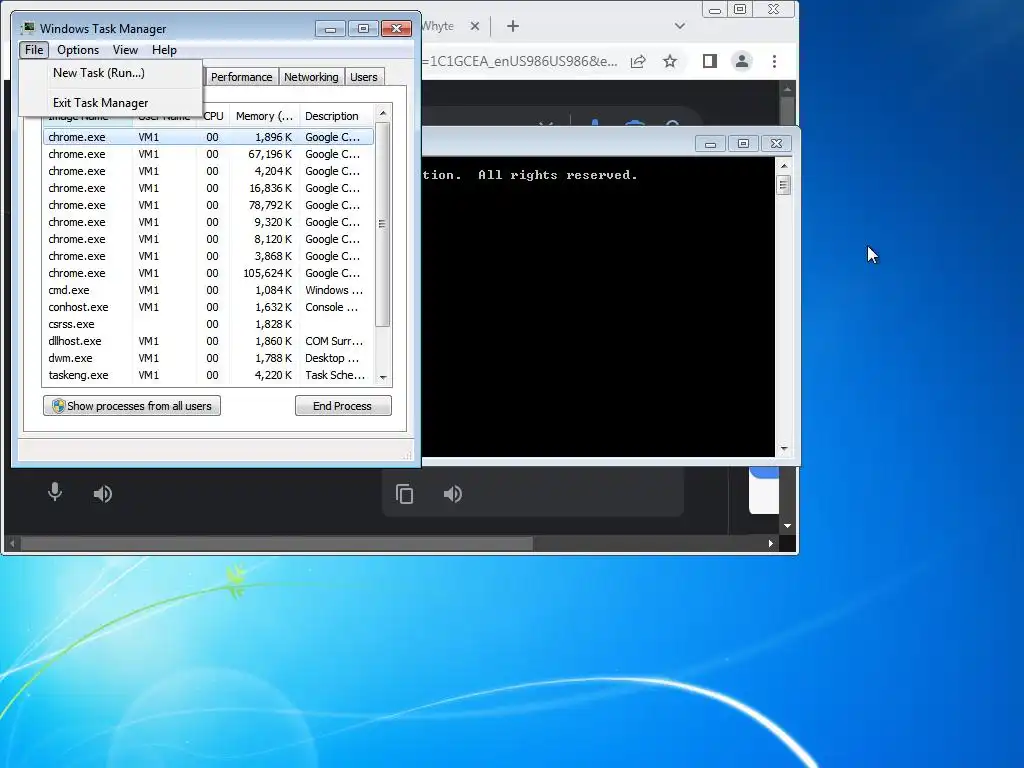The image size is (1024, 768).
Task: Click the Chrome page vertical scroll down arrow
Action: [788, 526]
